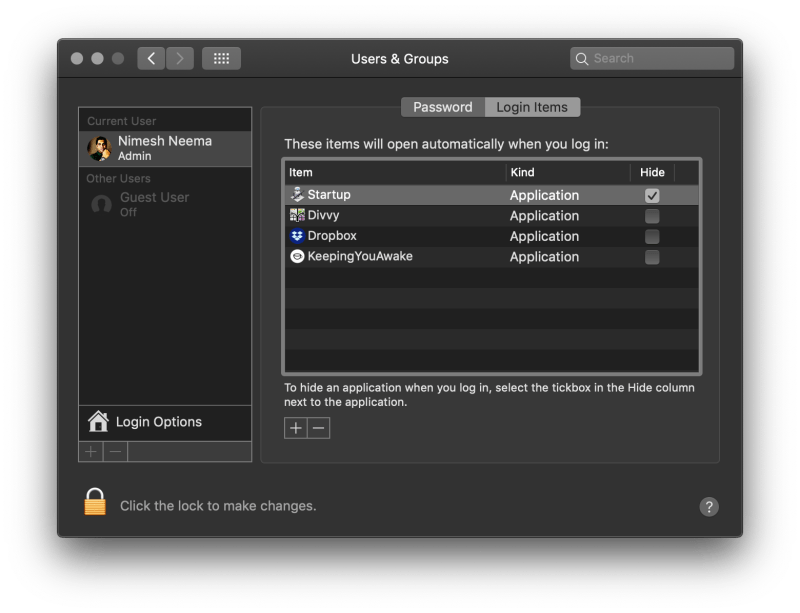800x613 pixels.
Task: Click inside the Search field
Action: coord(650,58)
